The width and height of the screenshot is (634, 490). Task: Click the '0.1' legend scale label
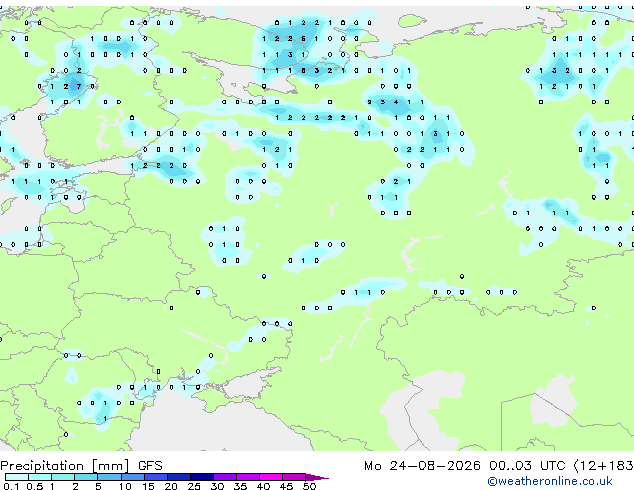(x=11, y=486)
